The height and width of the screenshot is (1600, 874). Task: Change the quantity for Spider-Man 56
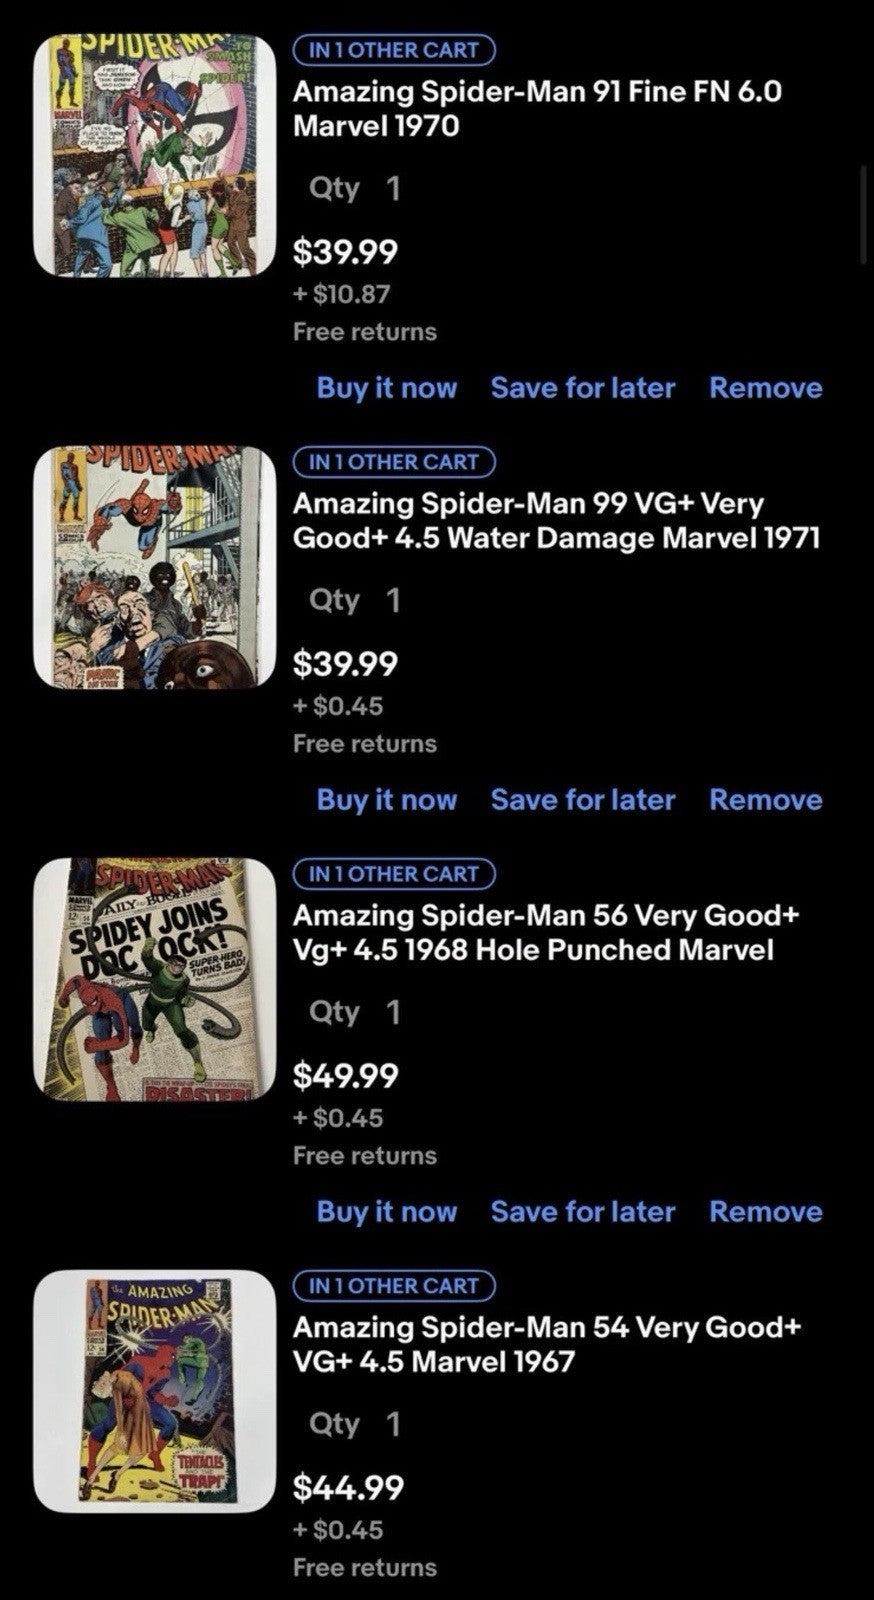click(x=356, y=1012)
